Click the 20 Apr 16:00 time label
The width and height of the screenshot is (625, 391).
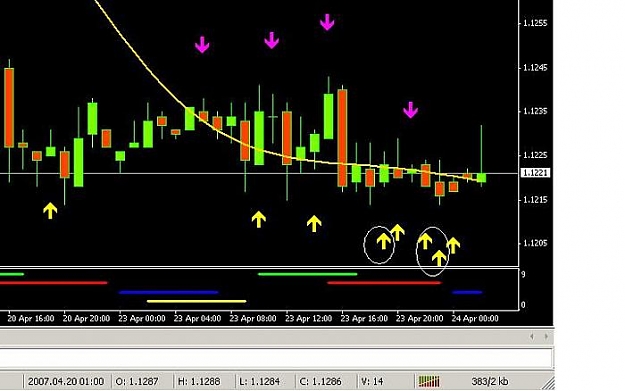click(x=31, y=318)
